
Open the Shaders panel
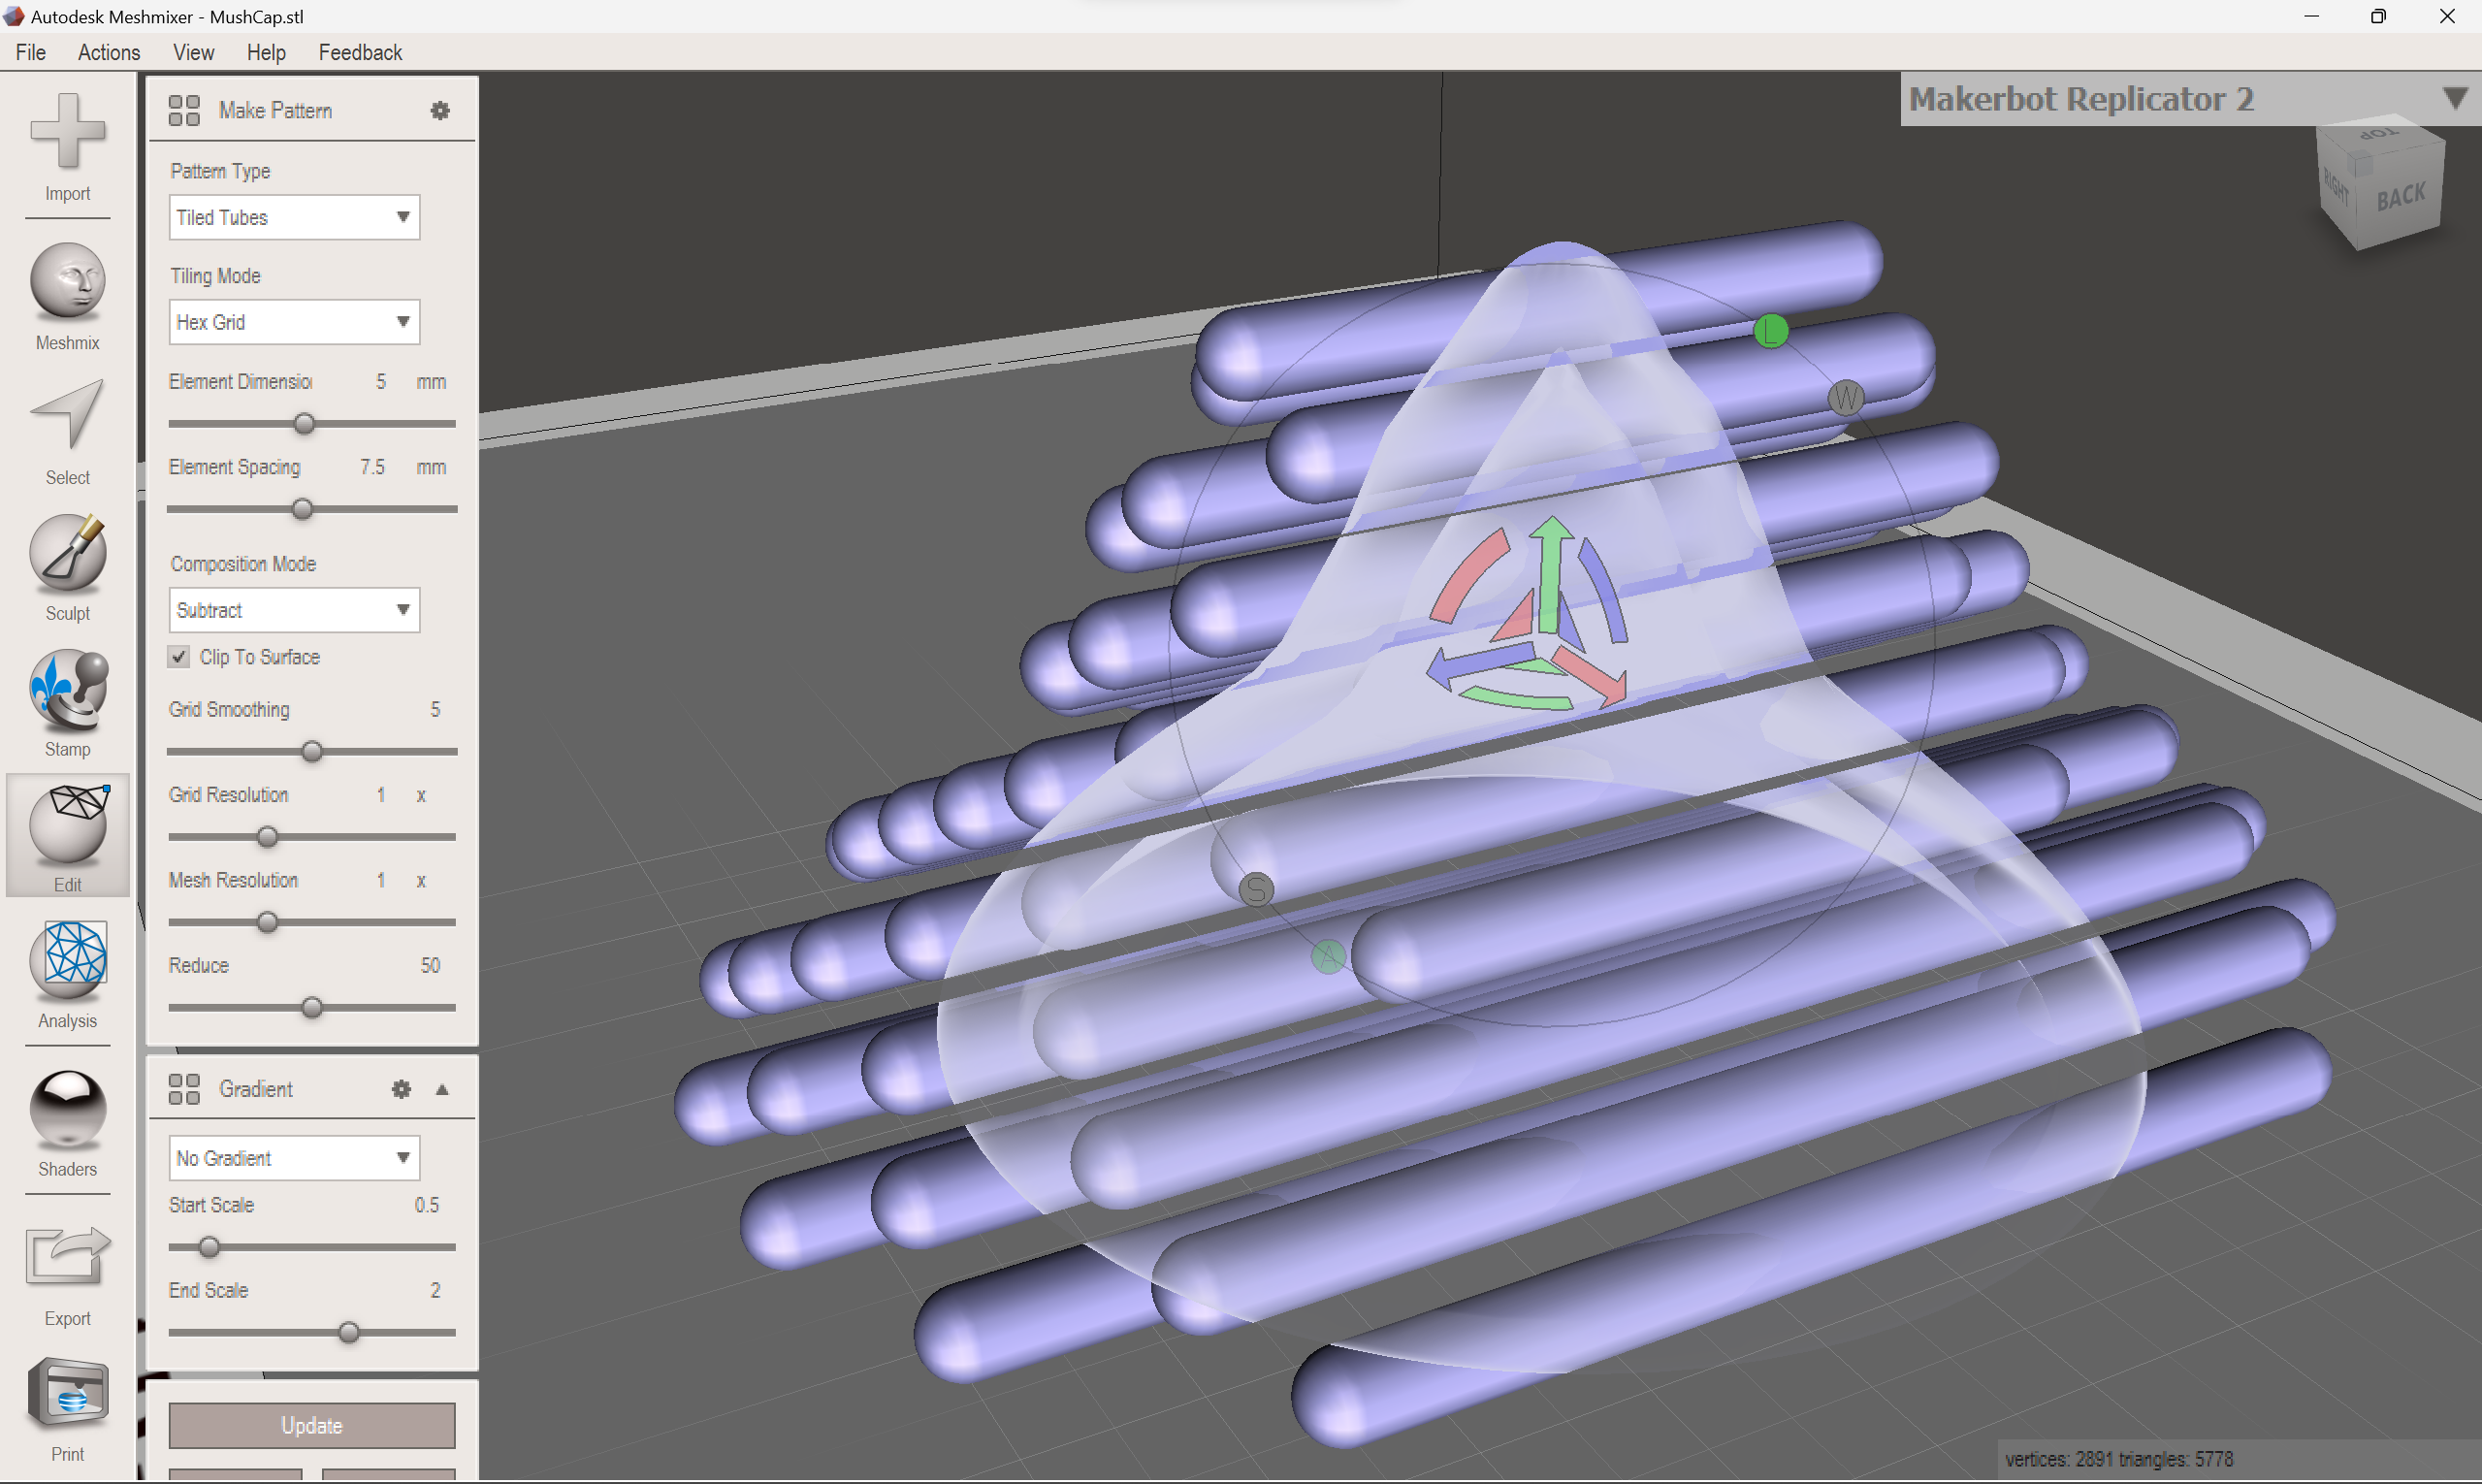point(67,1108)
